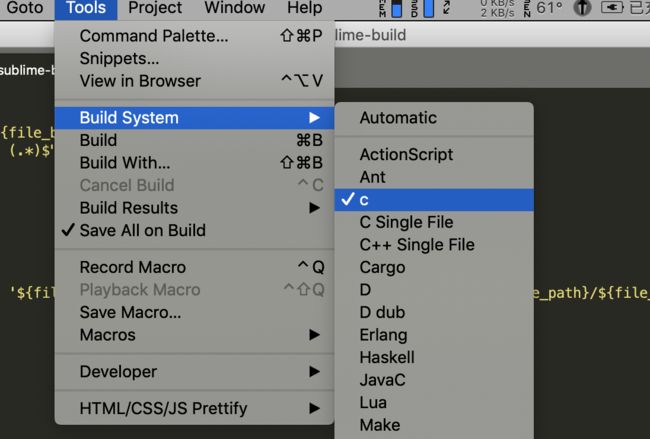Select Command Palette... menu entry
Screen dimensions: 650x439
point(194,36)
